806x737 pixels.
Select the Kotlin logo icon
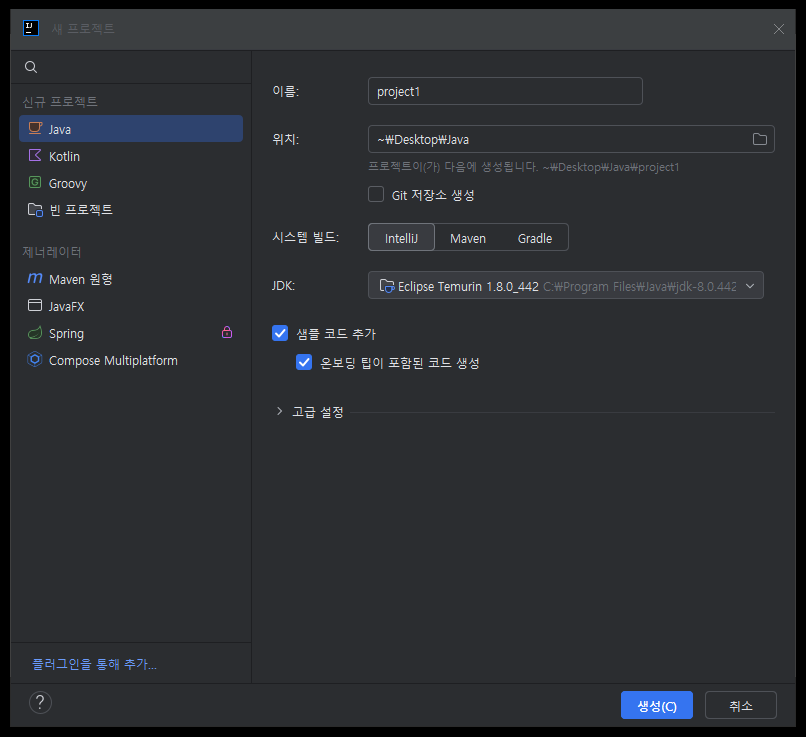35,155
